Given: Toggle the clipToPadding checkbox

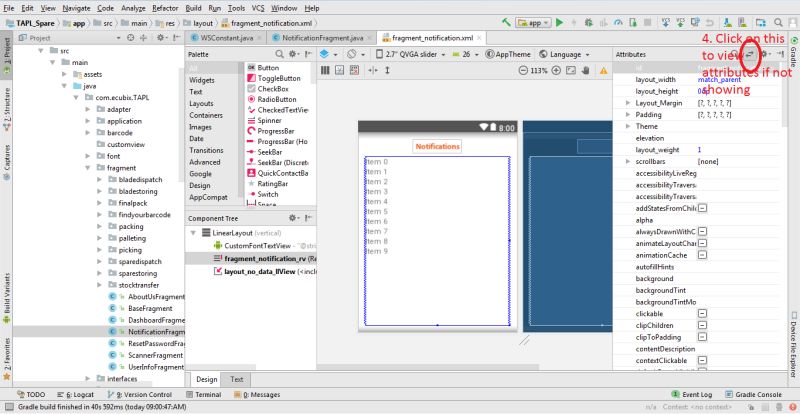Looking at the screenshot, I should [x=703, y=337].
